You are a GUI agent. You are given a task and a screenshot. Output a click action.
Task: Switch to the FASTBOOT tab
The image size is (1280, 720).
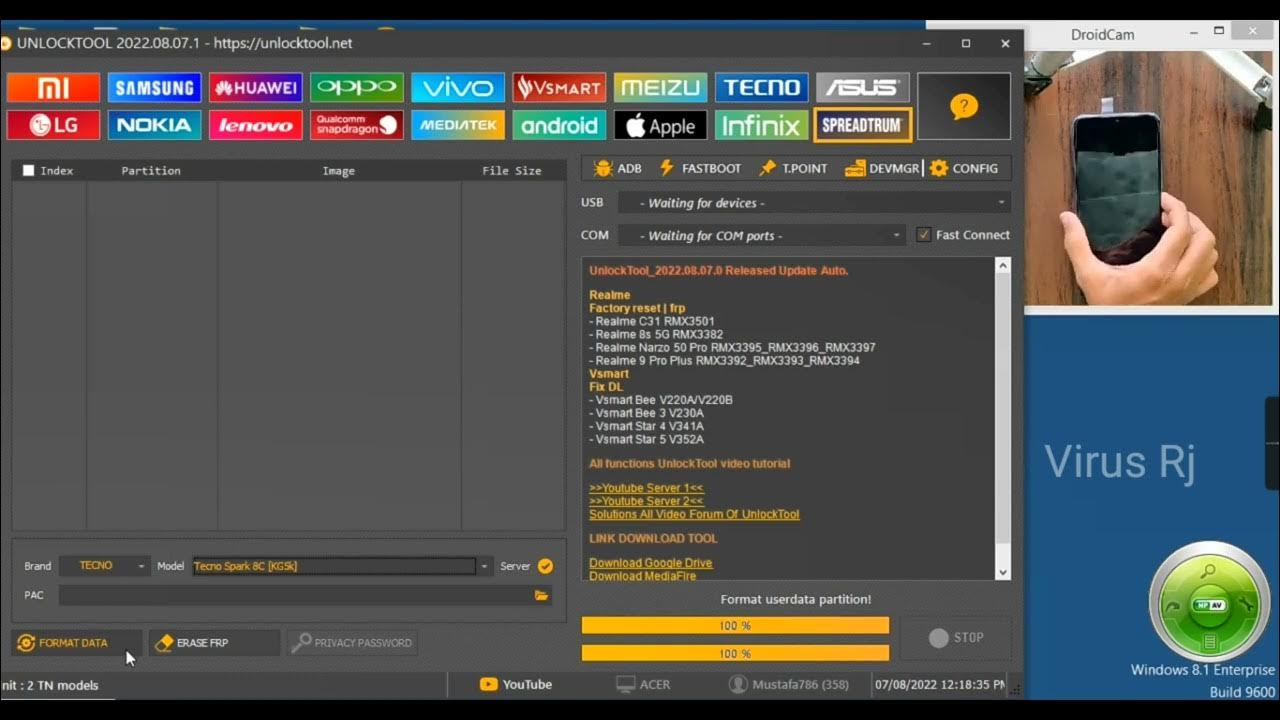(x=699, y=168)
